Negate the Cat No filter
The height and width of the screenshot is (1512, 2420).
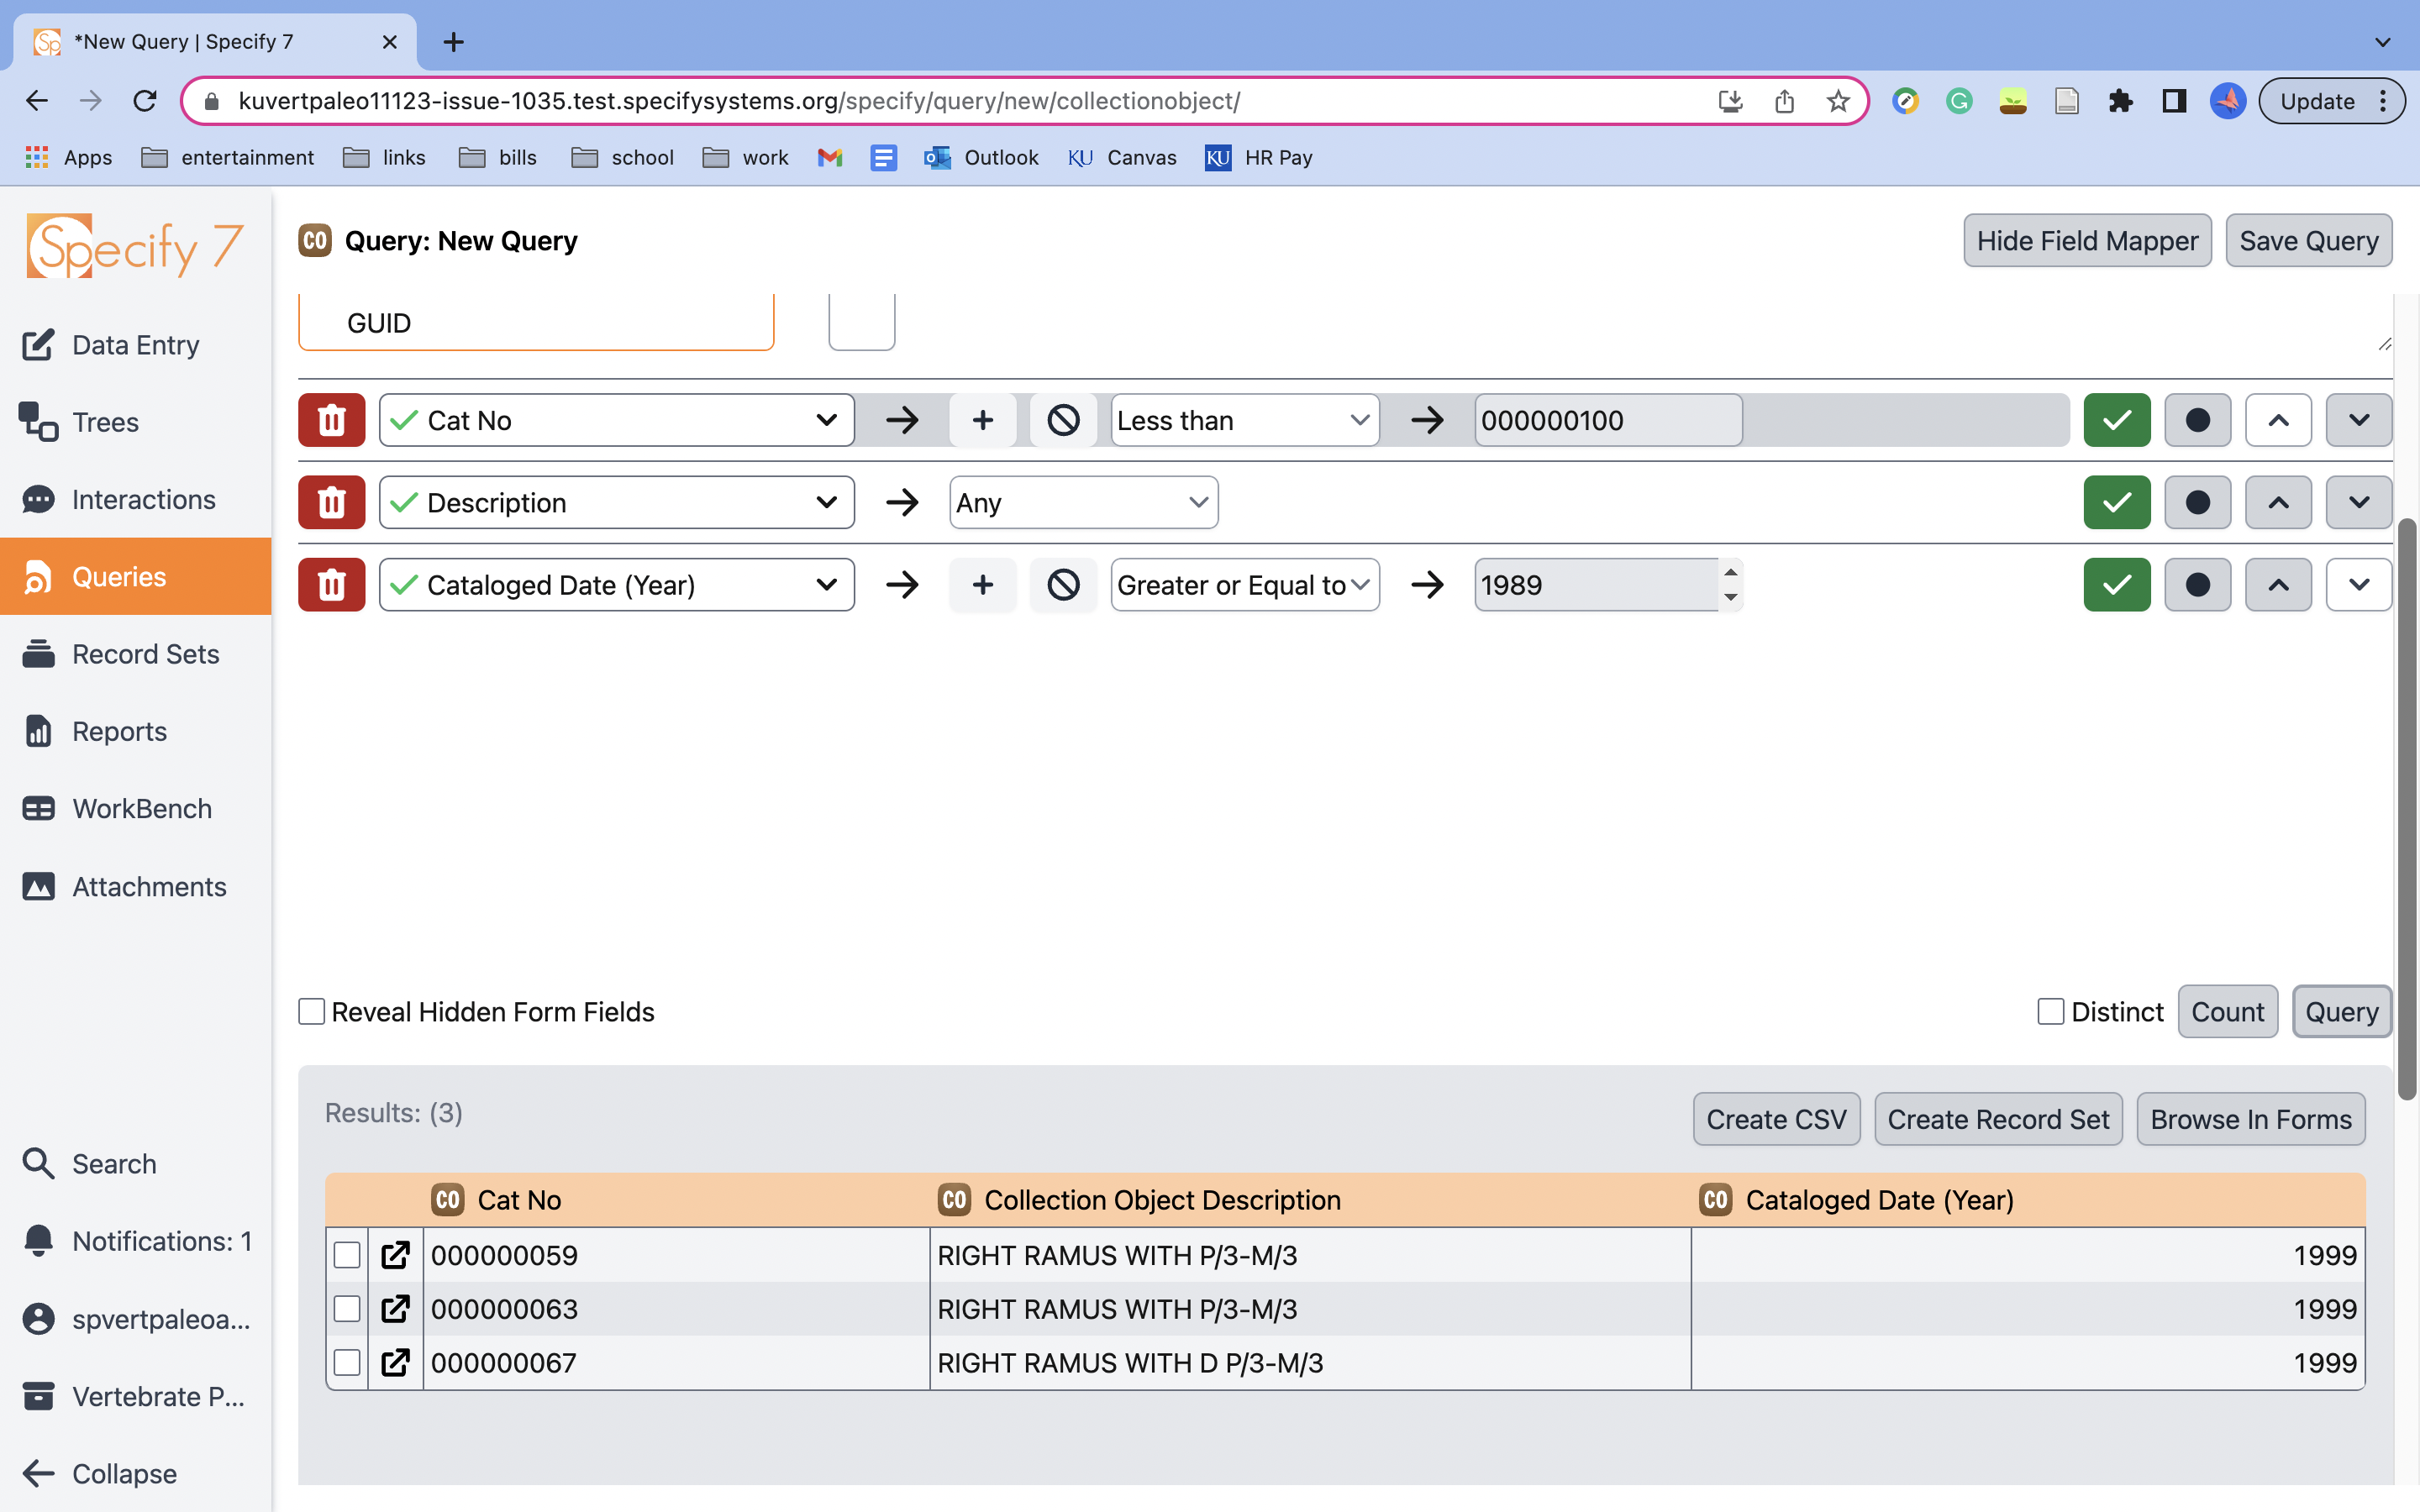click(x=1063, y=420)
